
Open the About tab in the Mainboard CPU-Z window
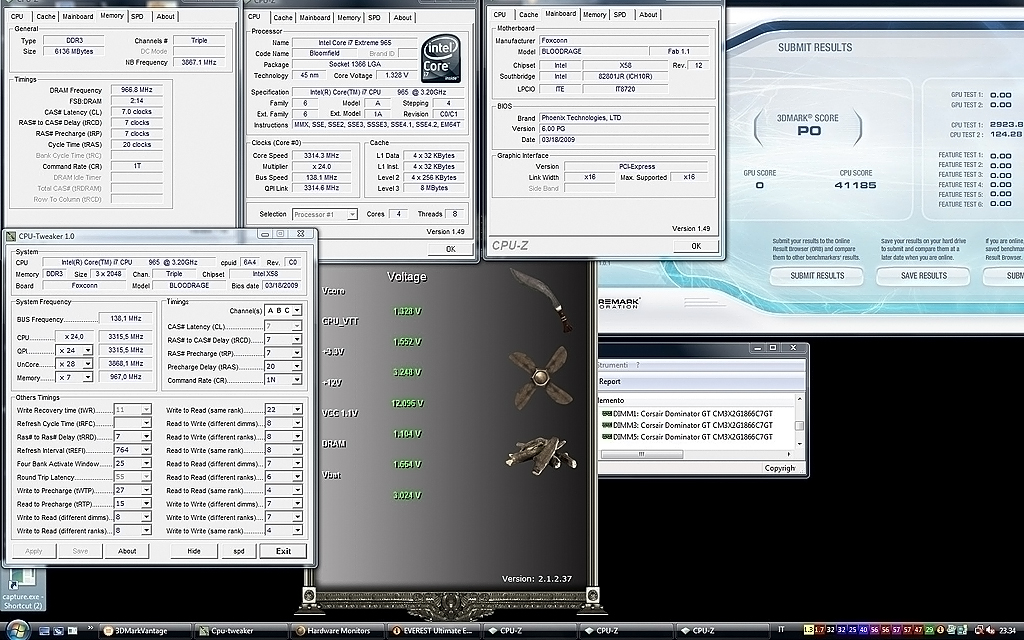648,14
